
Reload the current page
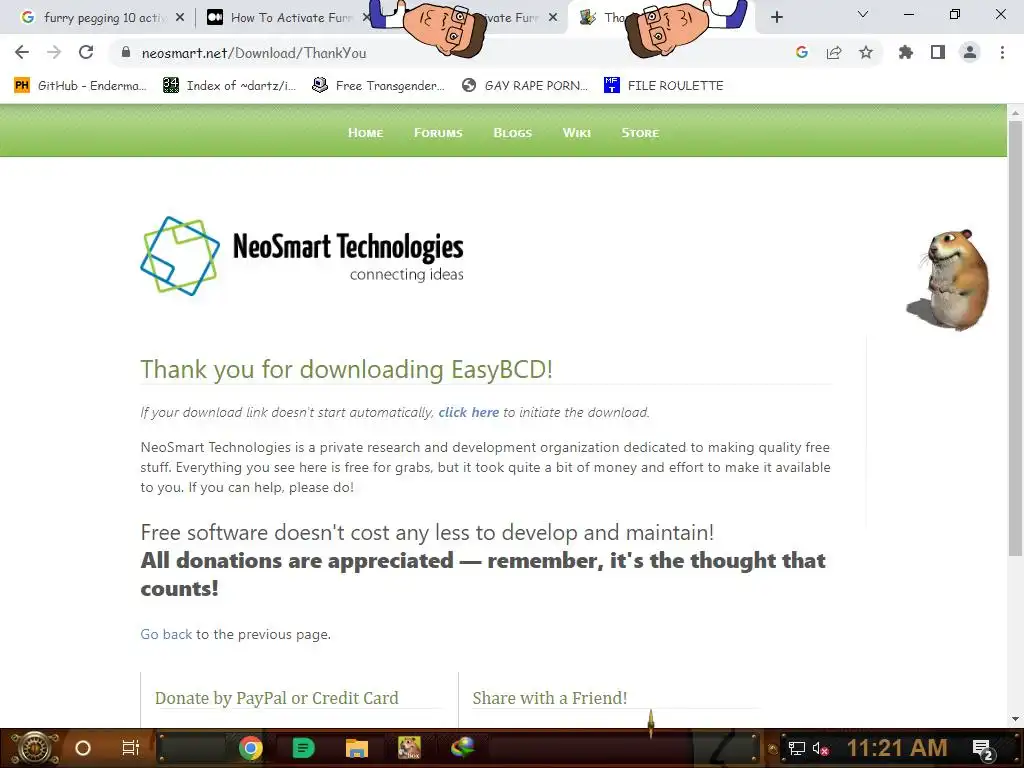point(86,52)
